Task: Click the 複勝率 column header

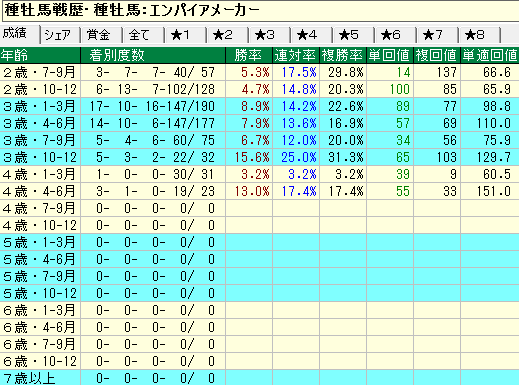Action: tap(343, 55)
